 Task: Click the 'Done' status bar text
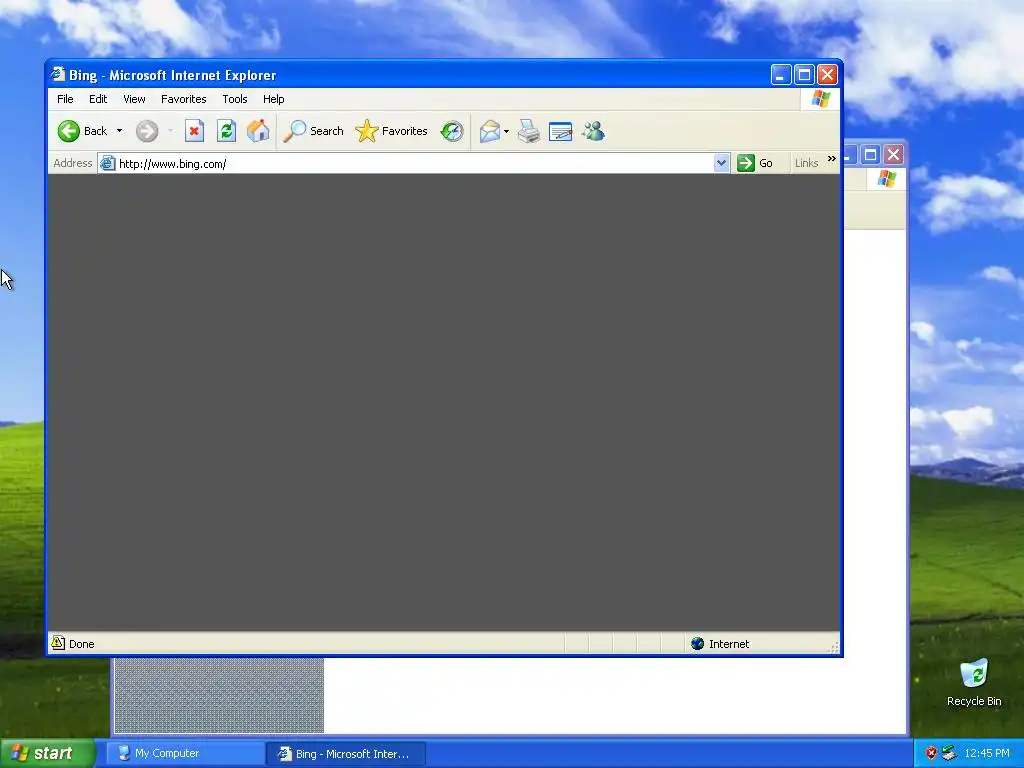click(x=82, y=644)
